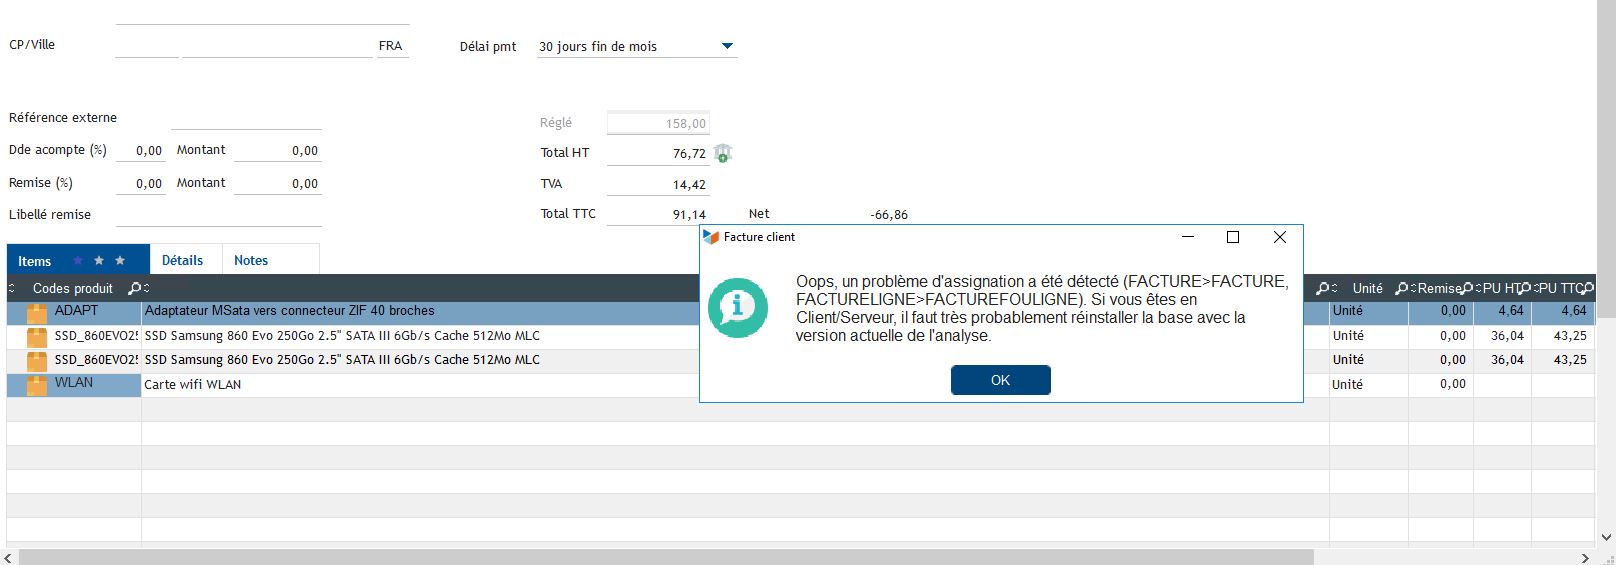Screen dimensions: 1616x565
Task: Select the Items tab
Action: click(x=35, y=261)
